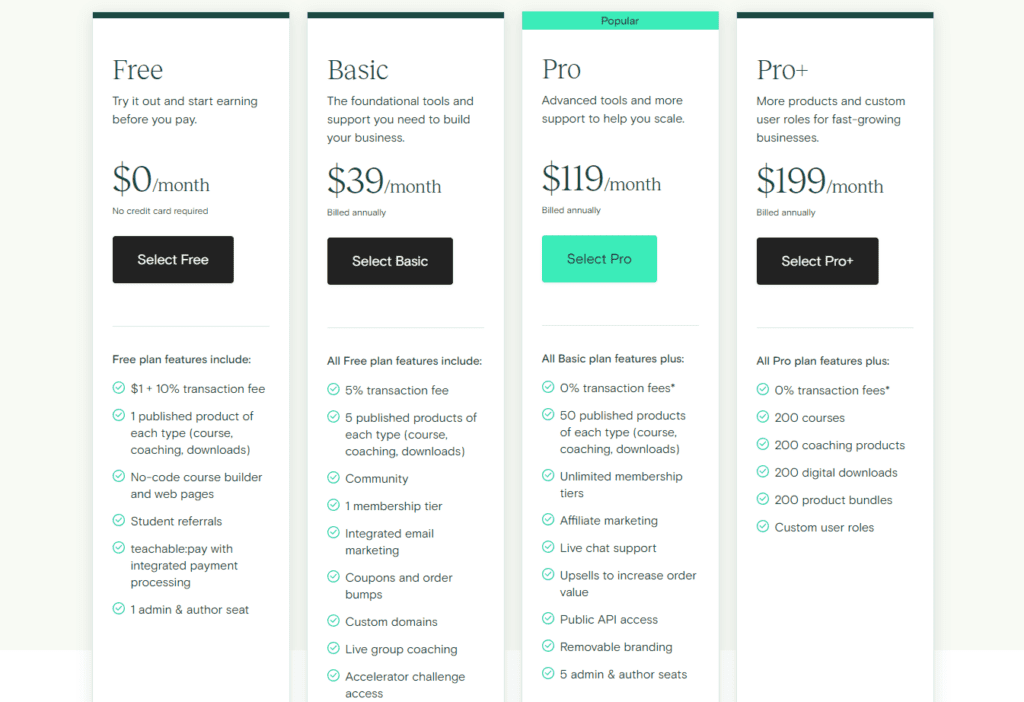Click the "$119/month" price text
Image resolution: width=1024 pixels, height=702 pixels.
click(x=602, y=182)
